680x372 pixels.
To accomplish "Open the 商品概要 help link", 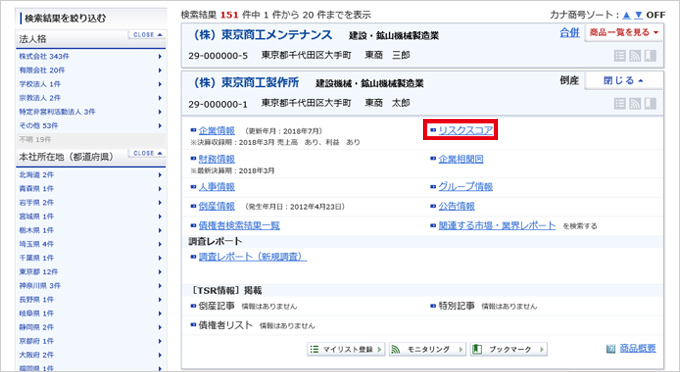I will pos(638,348).
